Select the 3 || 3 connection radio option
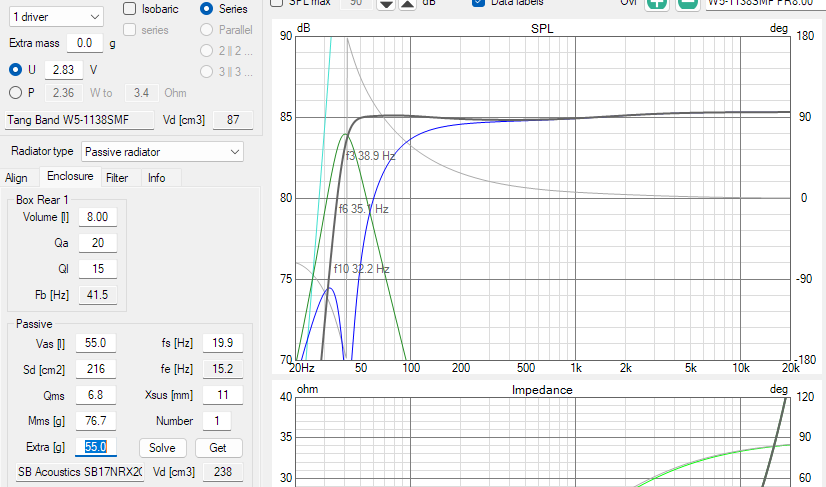 [x=206, y=71]
